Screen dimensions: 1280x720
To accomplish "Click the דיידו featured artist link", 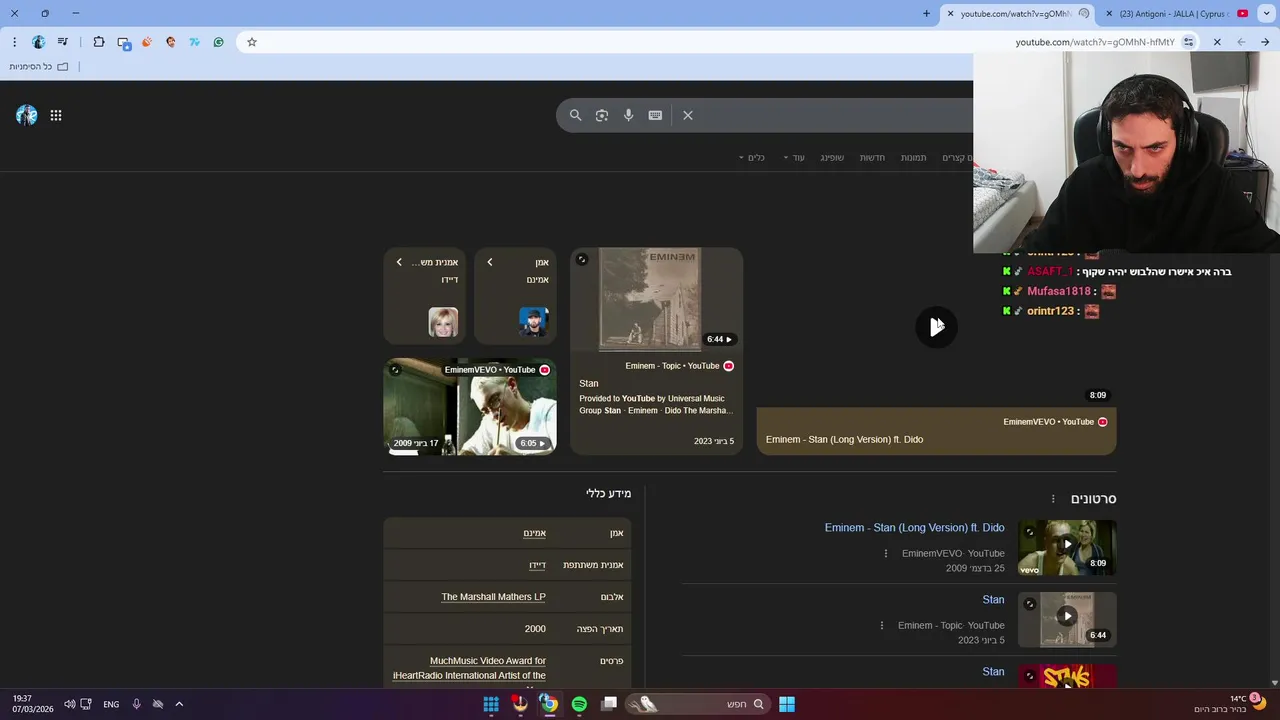I will tap(537, 565).
